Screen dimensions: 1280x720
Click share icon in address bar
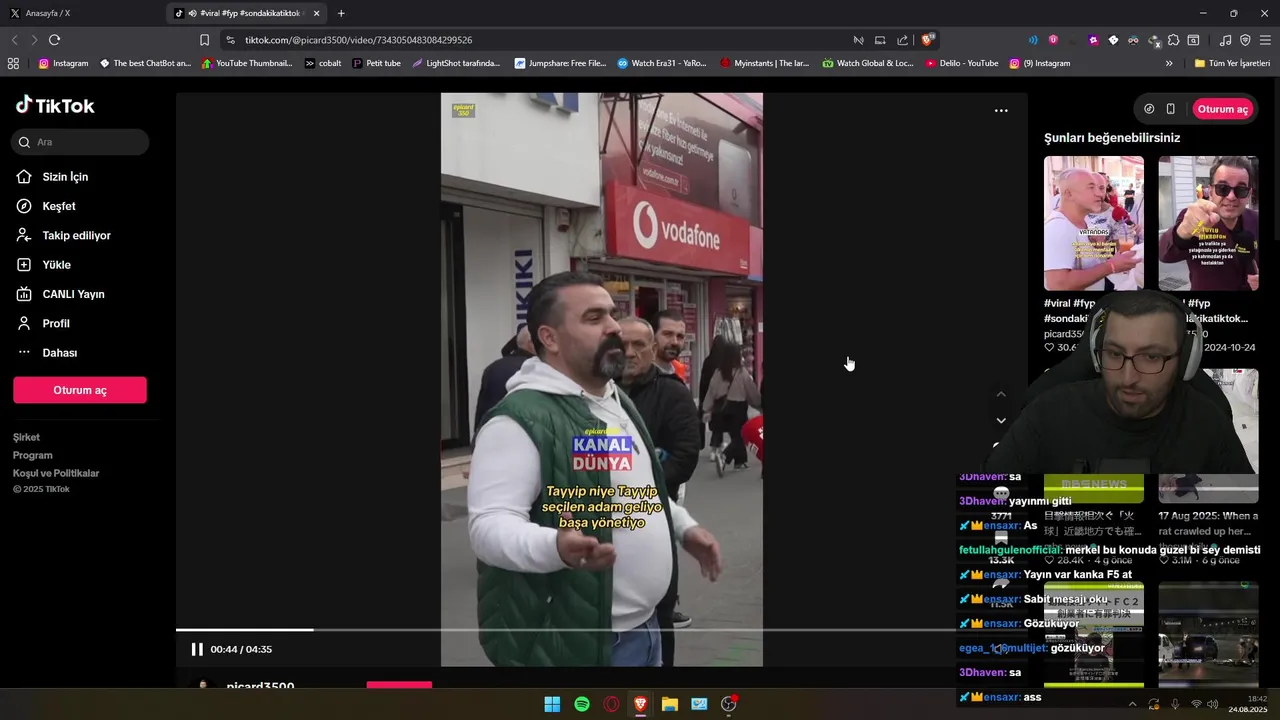click(x=902, y=40)
